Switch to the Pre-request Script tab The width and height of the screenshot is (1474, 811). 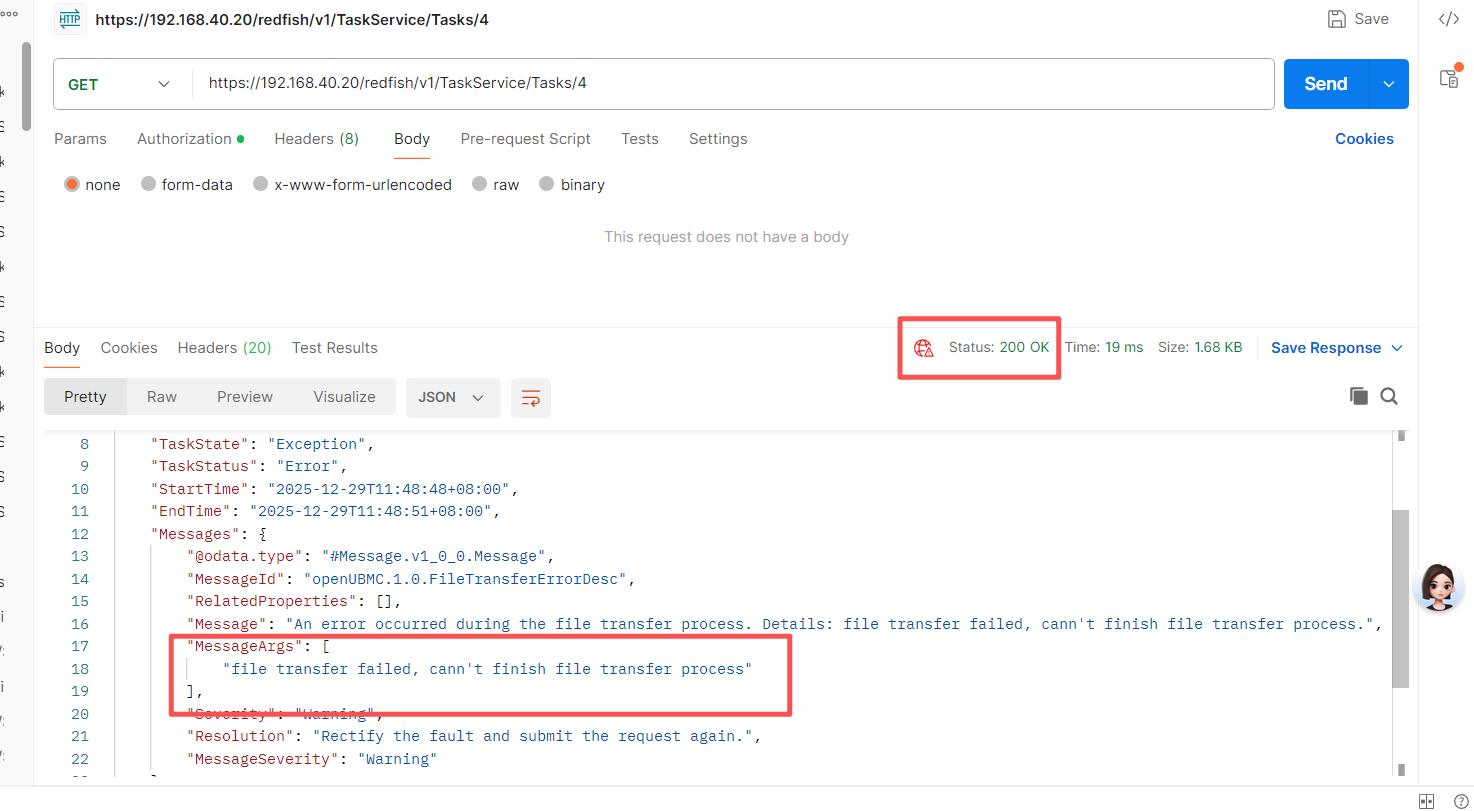click(525, 139)
